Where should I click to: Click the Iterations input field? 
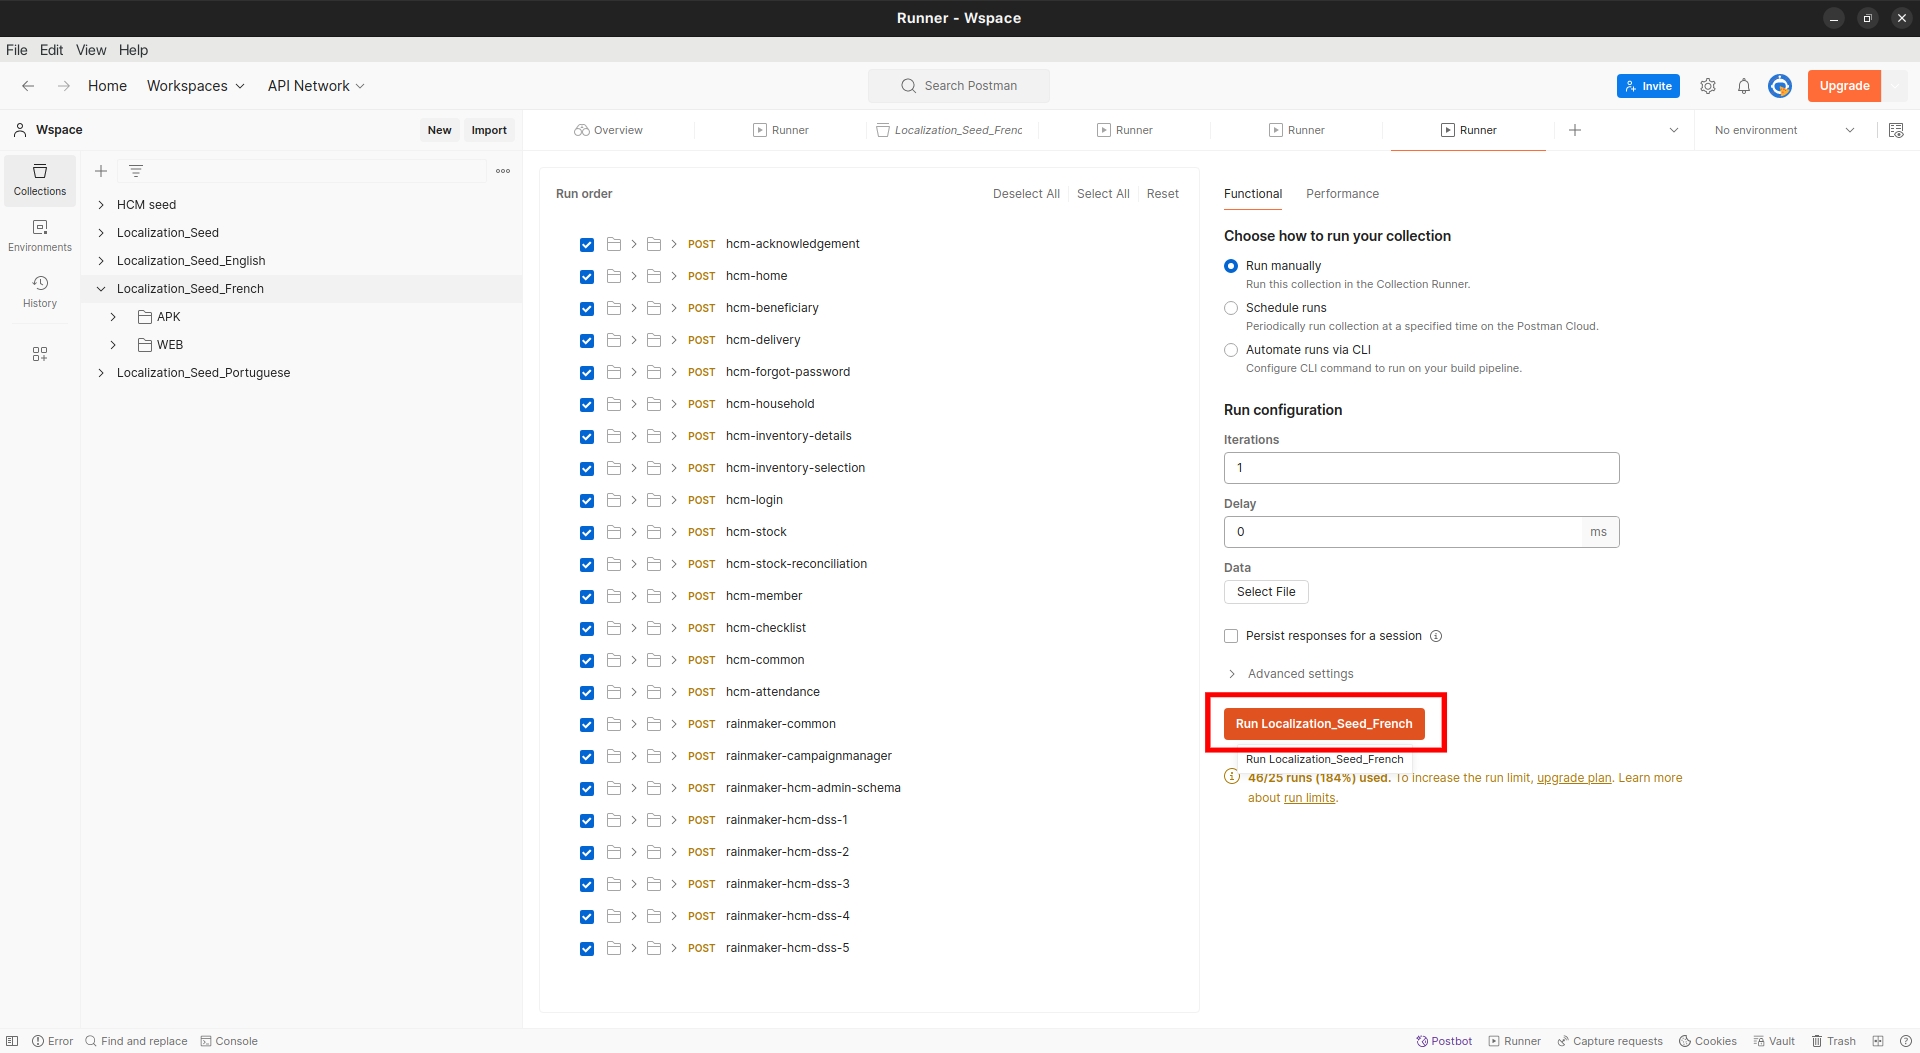pos(1420,468)
